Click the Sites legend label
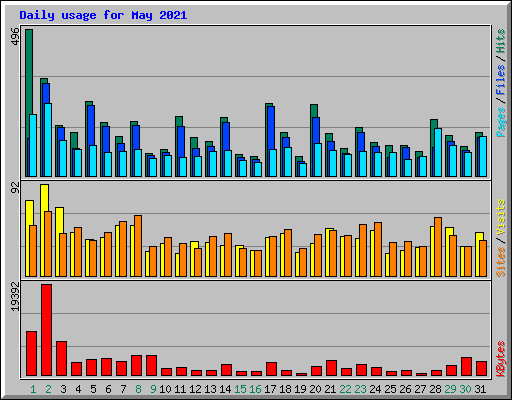 click(x=500, y=262)
